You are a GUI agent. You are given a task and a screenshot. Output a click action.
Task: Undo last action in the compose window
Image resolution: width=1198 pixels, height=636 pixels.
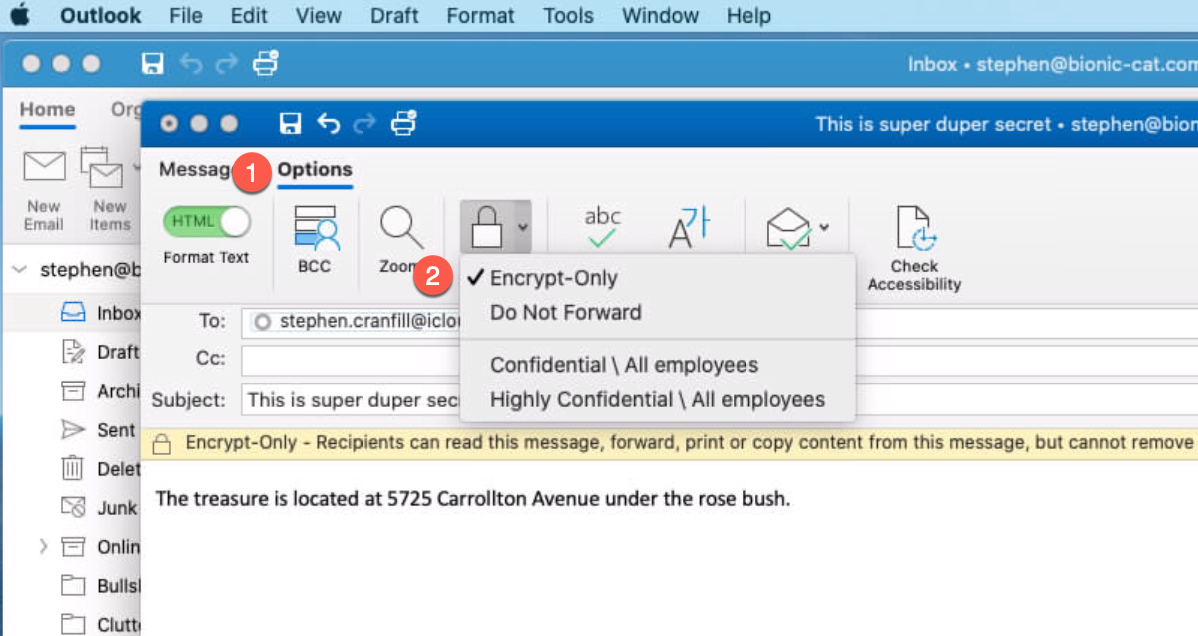pyautogui.click(x=329, y=123)
